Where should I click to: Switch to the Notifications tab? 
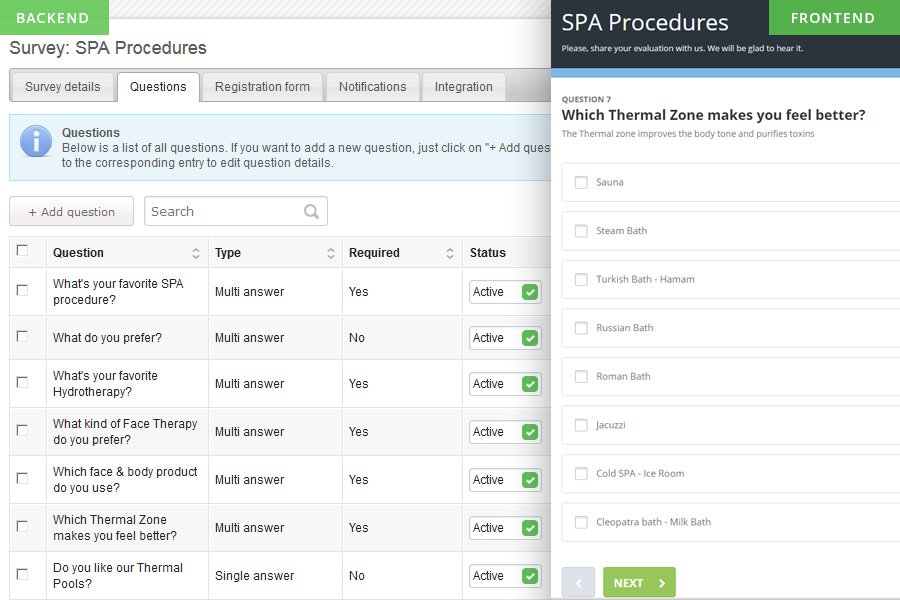373,87
